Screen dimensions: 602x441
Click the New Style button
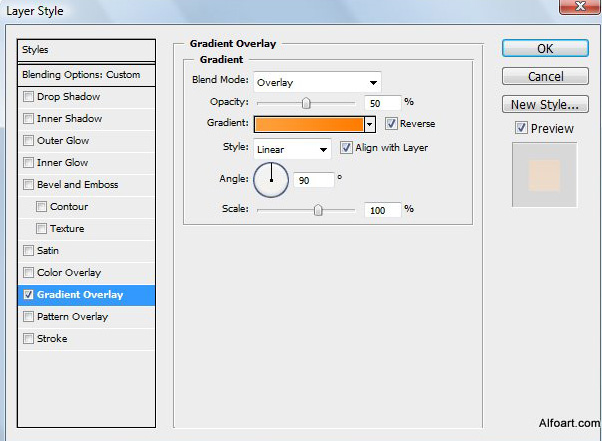(x=544, y=104)
